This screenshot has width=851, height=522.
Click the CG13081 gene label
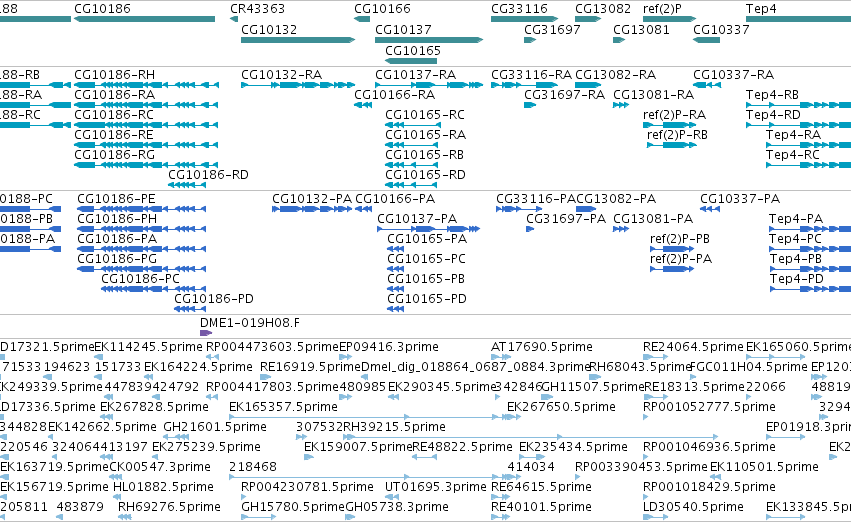pyautogui.click(x=642, y=30)
